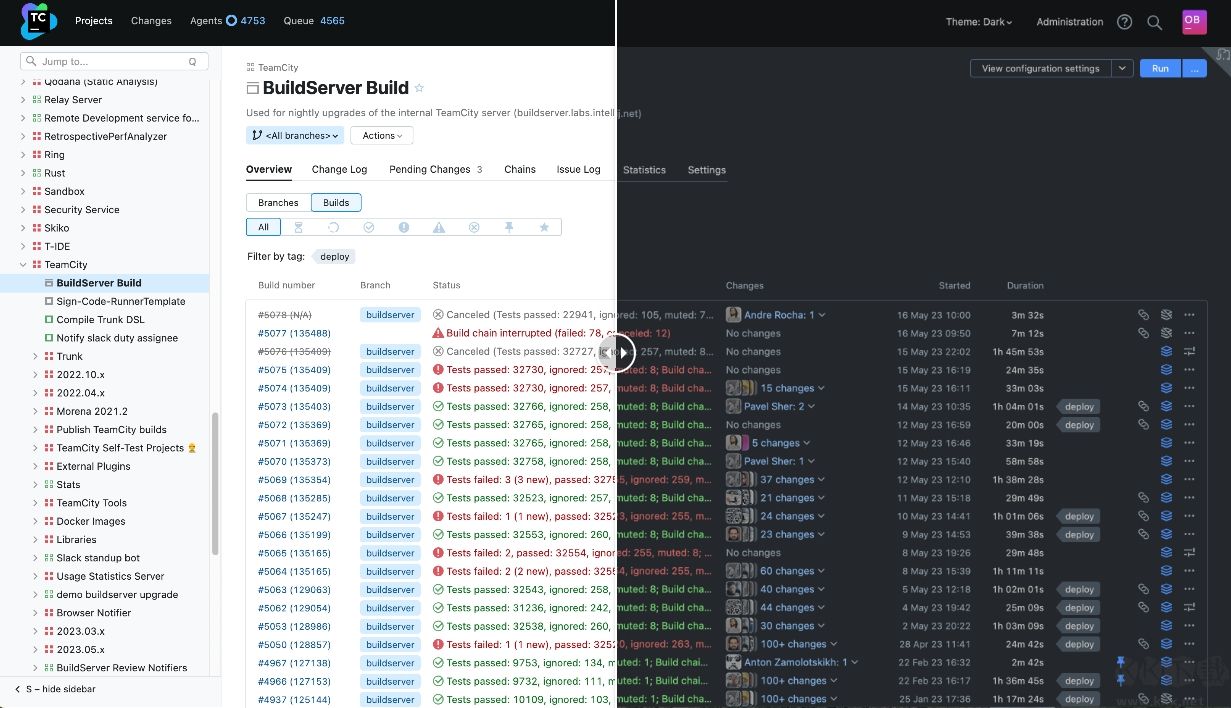
Task: Open the Changes item in the header
Action: 151,20
